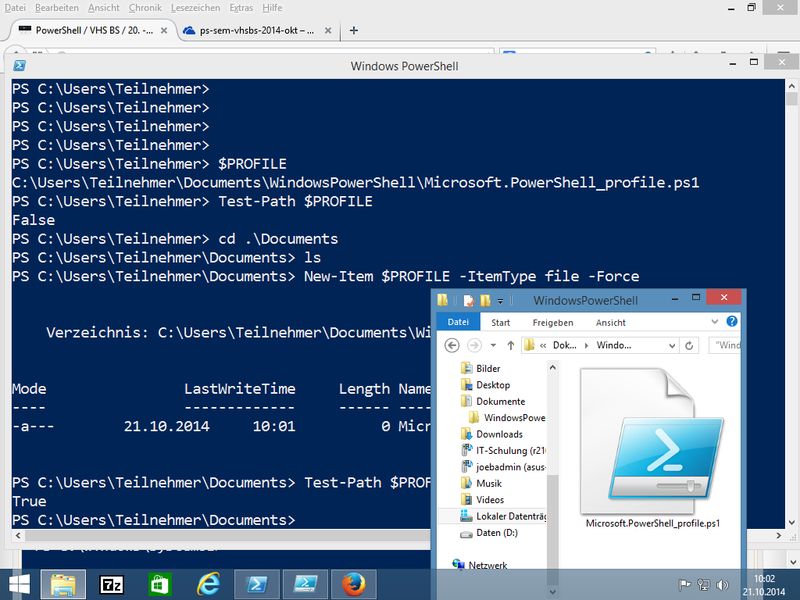This screenshot has width=800, height=600.
Task: Click New Folder icon in Explorer quick access toolbar
Action: (485, 301)
